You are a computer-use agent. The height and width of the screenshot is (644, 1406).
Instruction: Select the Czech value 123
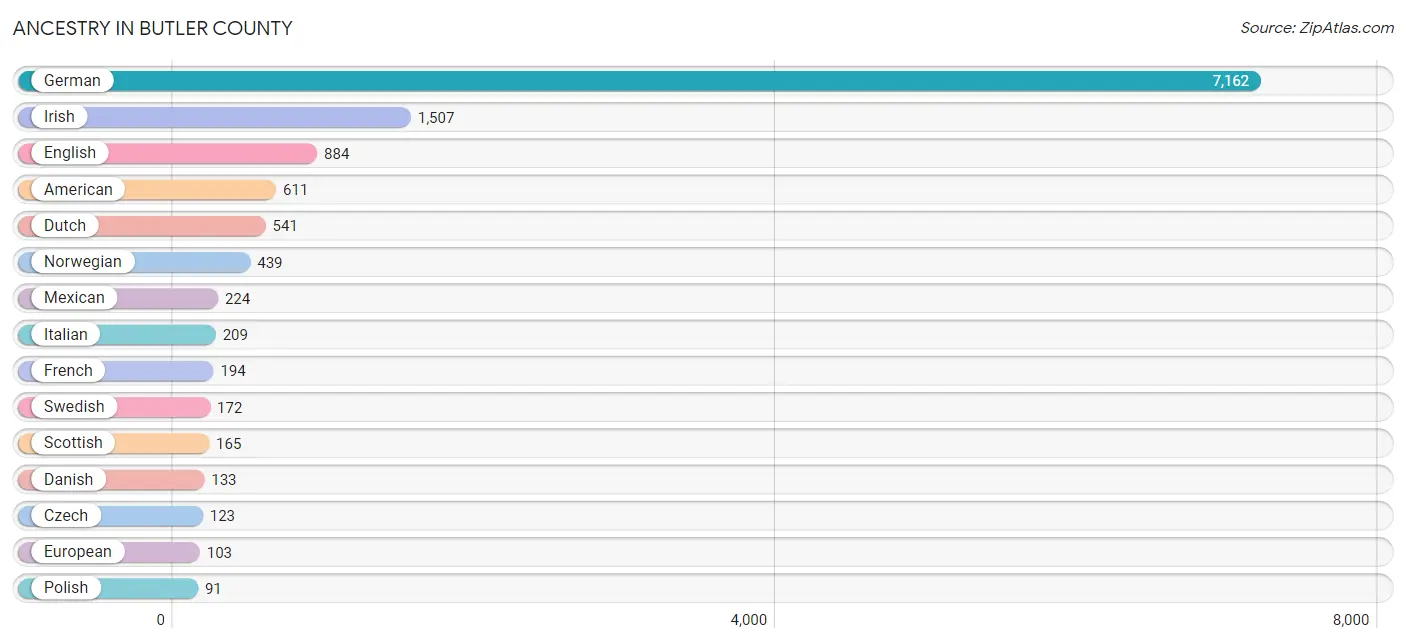click(223, 516)
